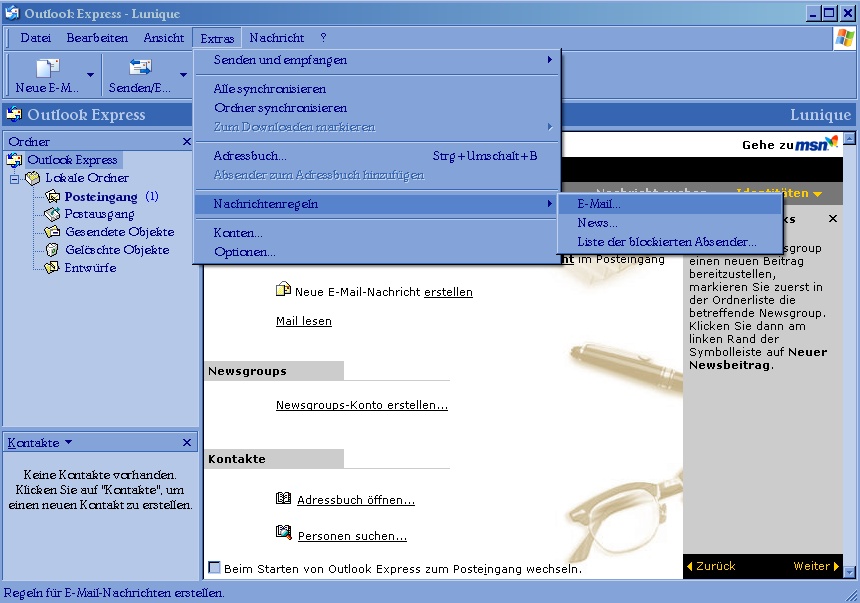Viewport: 860px width, 603px height.
Task: Click the status bar text 'Regeln für E-Mail-Nachrichten erstellen.'
Action: coord(114,593)
